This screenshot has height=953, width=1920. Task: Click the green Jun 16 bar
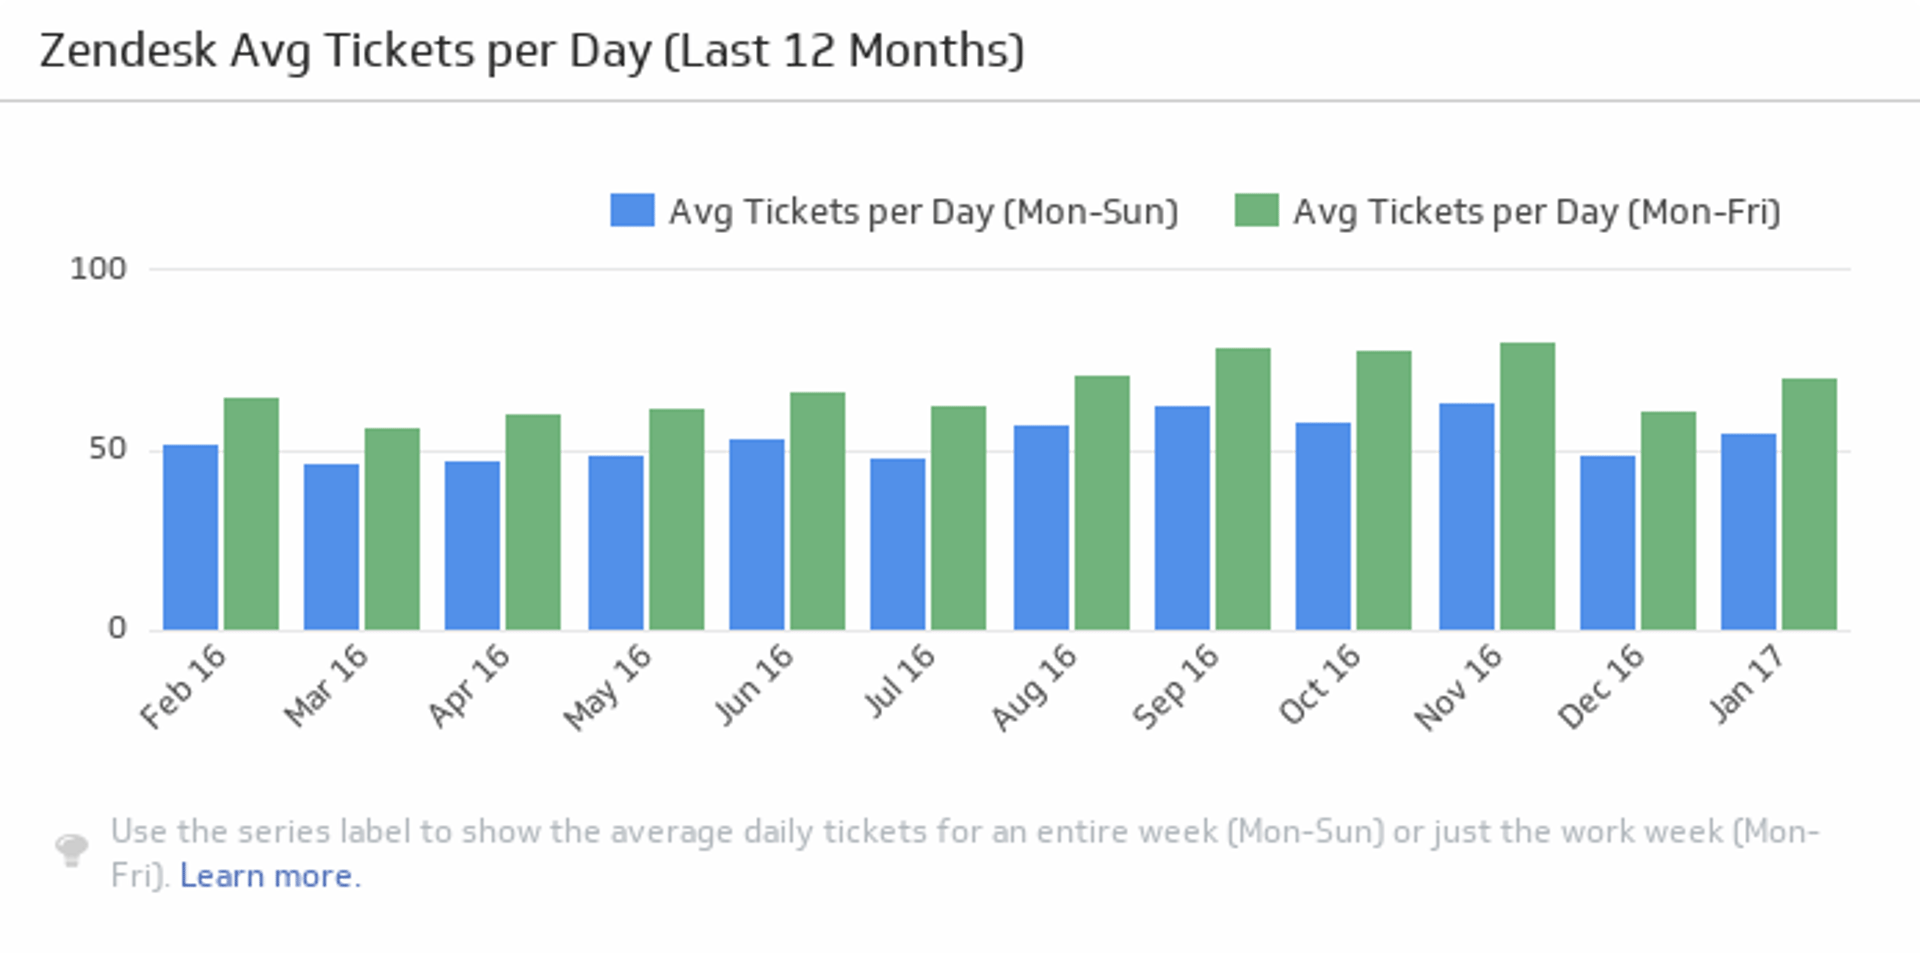click(817, 511)
